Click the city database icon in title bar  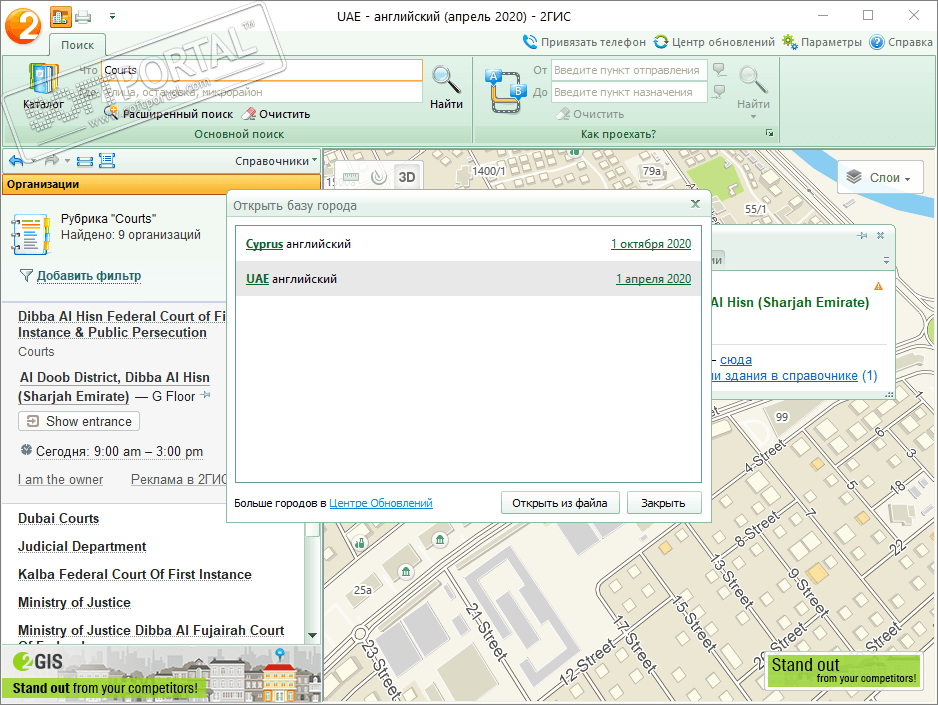[60, 17]
